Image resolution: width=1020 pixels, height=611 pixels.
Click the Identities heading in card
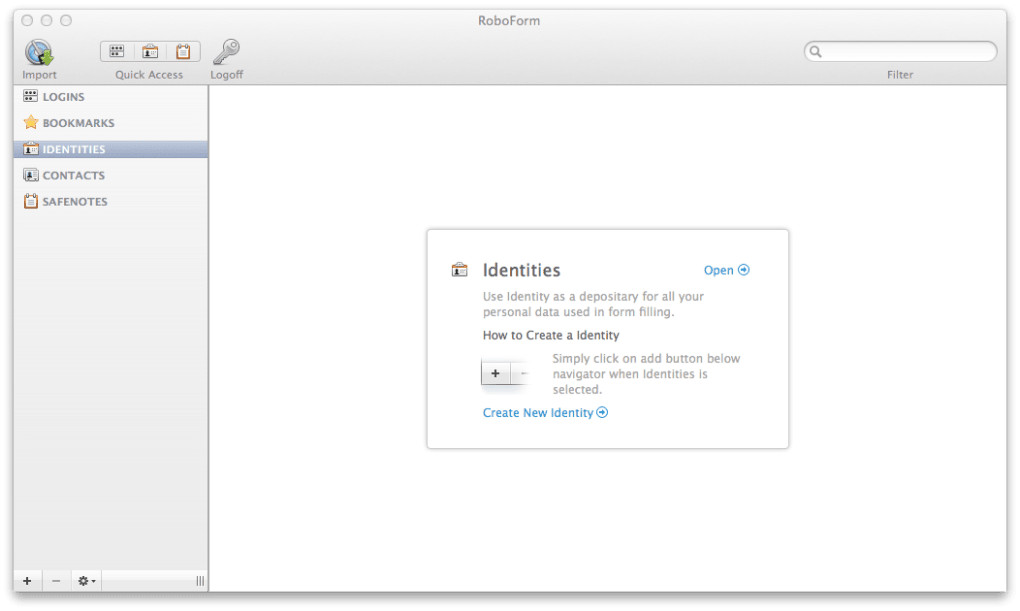[521, 270]
